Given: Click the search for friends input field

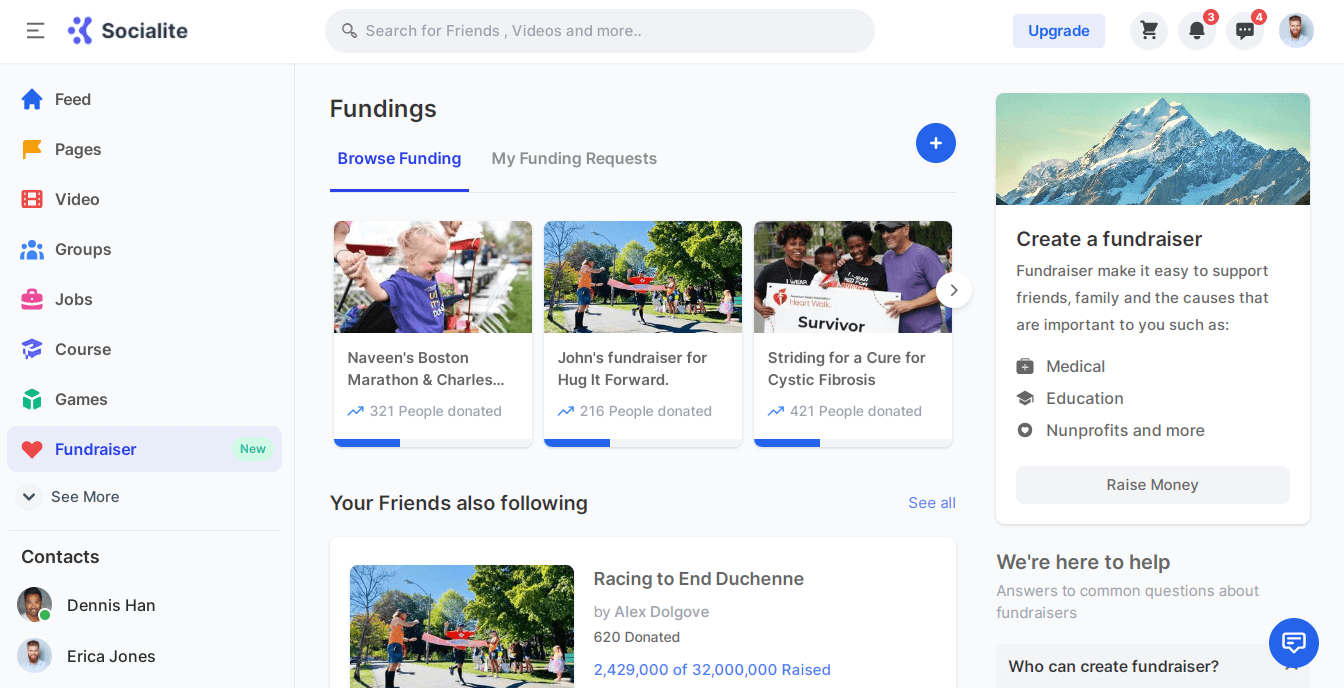Looking at the screenshot, I should (x=600, y=31).
